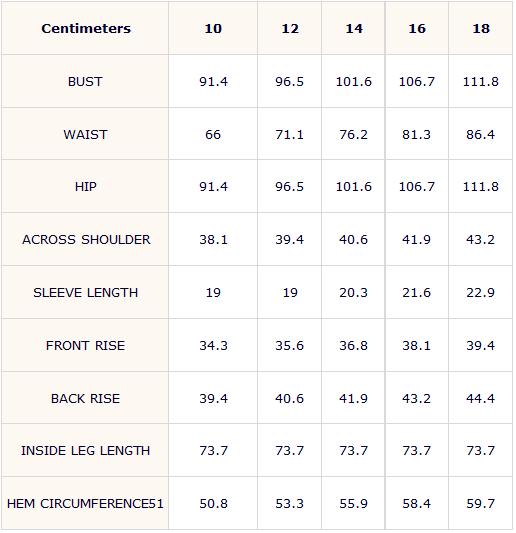Click the waist value 66 cell
Image resolution: width=516 pixels, height=533 pixels.
(213, 135)
